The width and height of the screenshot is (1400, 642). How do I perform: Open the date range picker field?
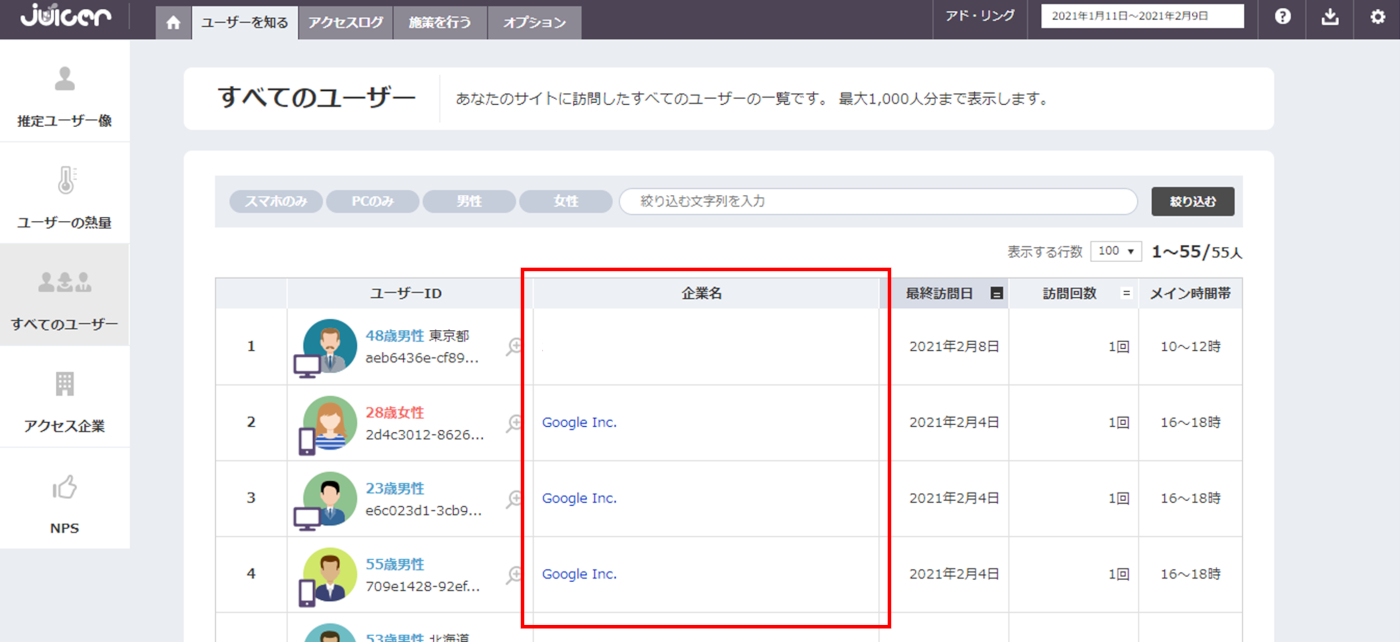1142,16
